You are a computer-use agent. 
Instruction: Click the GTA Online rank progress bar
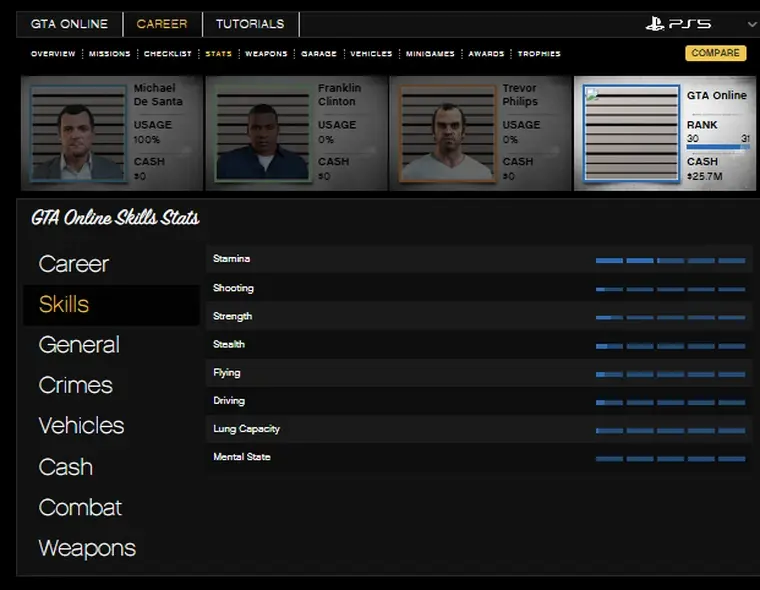[x=718, y=146]
